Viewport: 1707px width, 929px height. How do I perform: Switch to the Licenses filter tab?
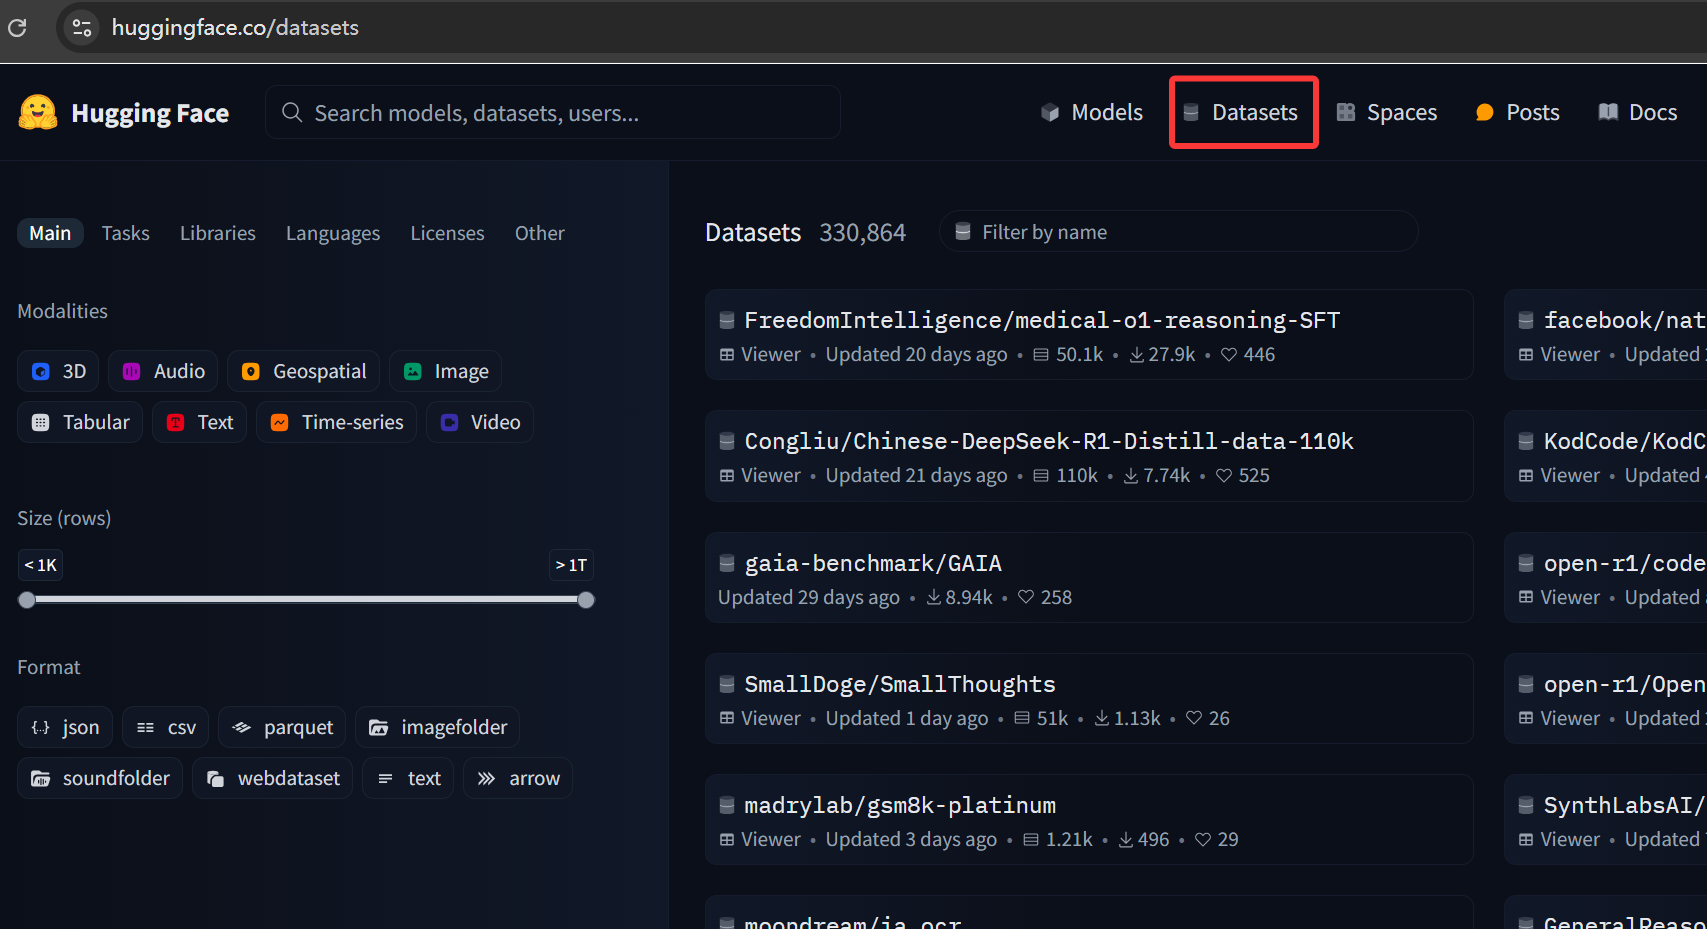[x=447, y=233]
